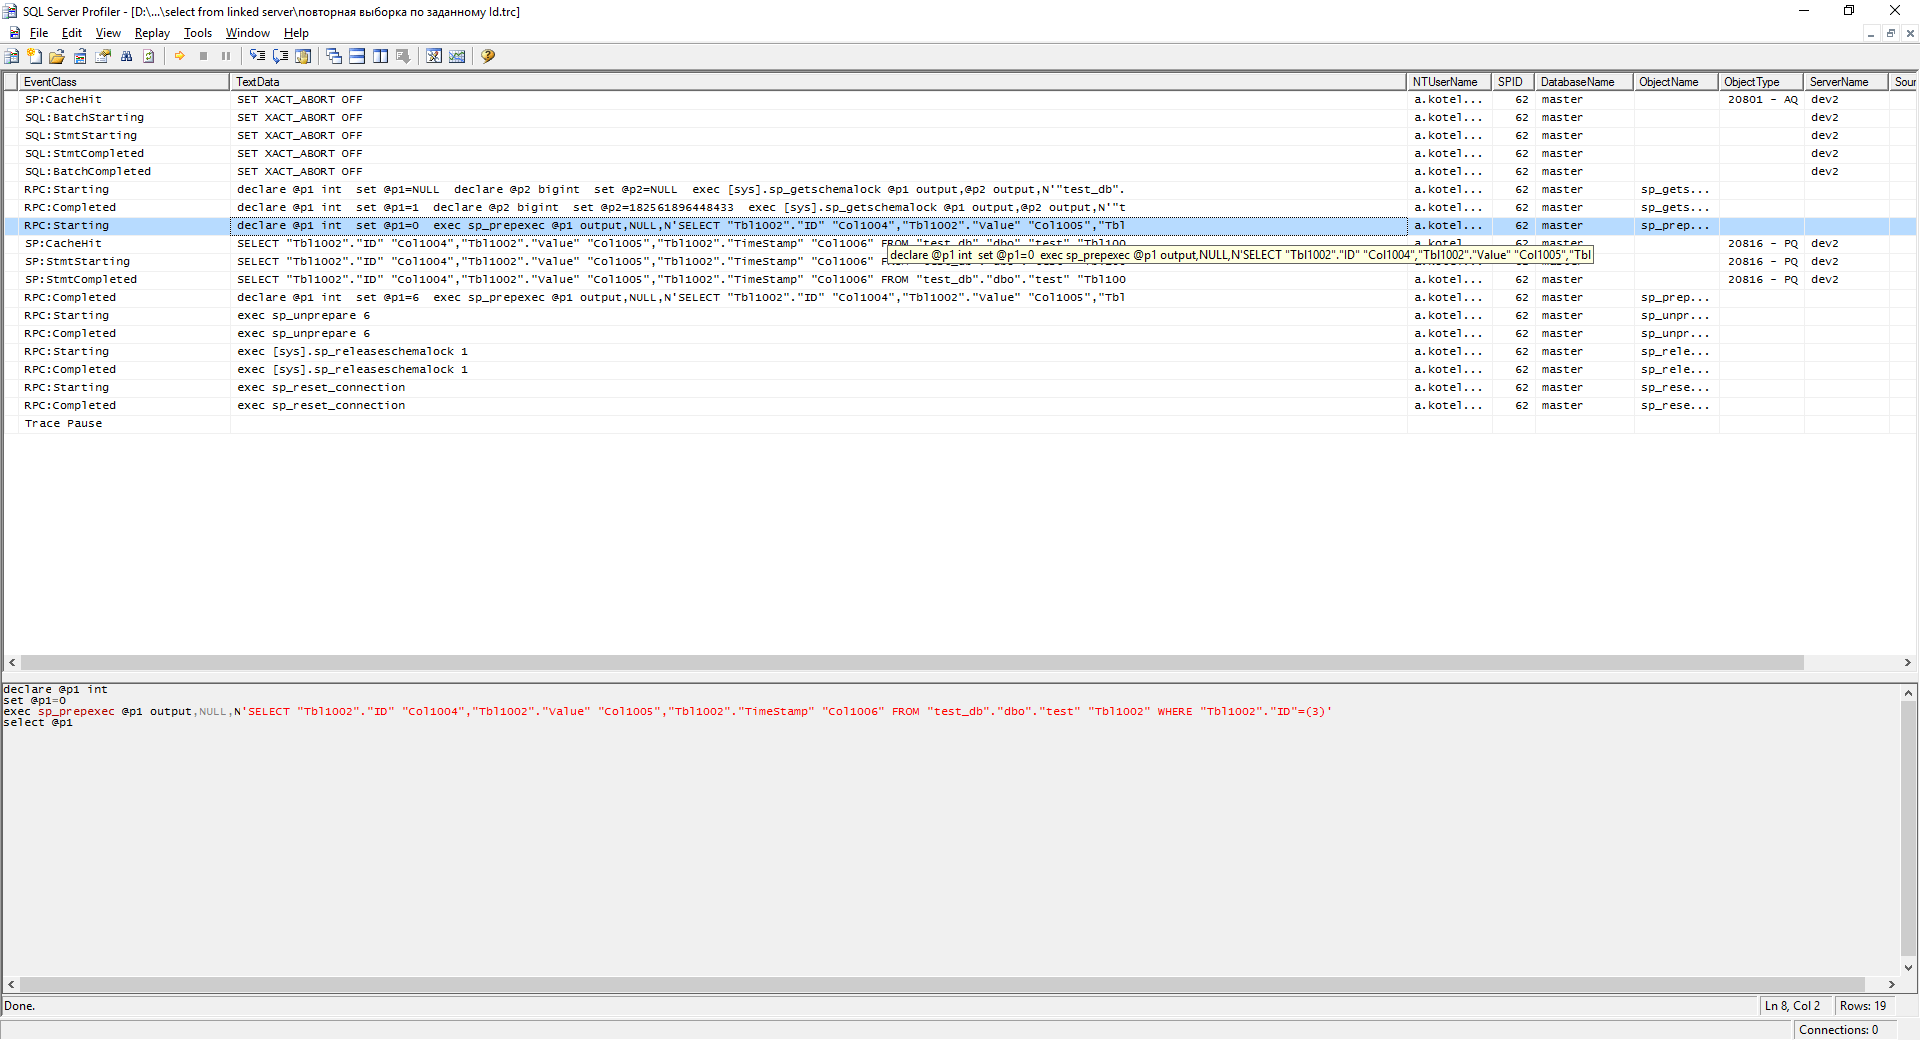Open trace Properties from the toolbar

pos(103,56)
